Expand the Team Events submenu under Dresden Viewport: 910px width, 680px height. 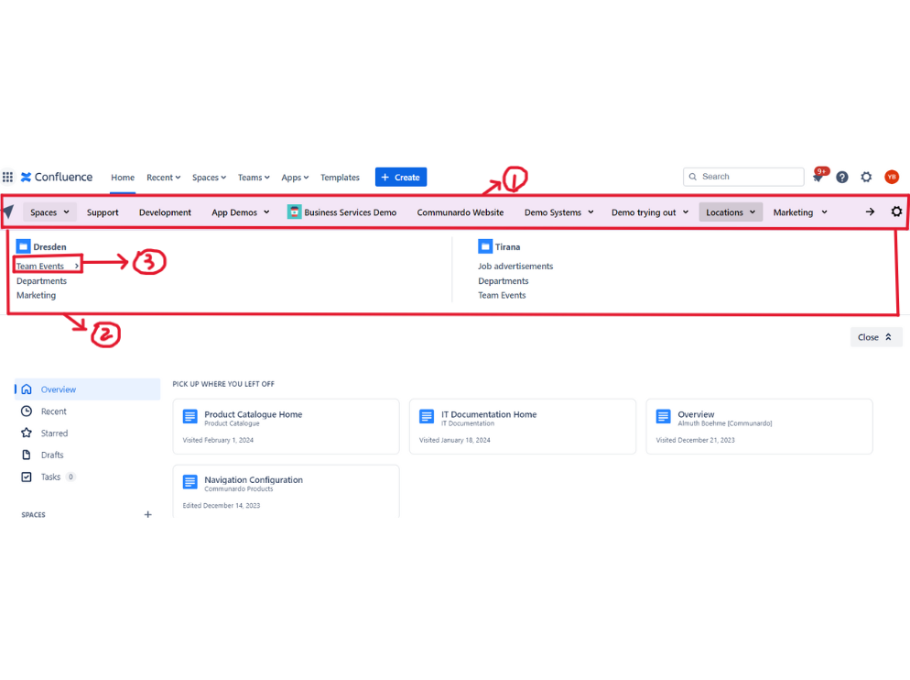[46, 266]
